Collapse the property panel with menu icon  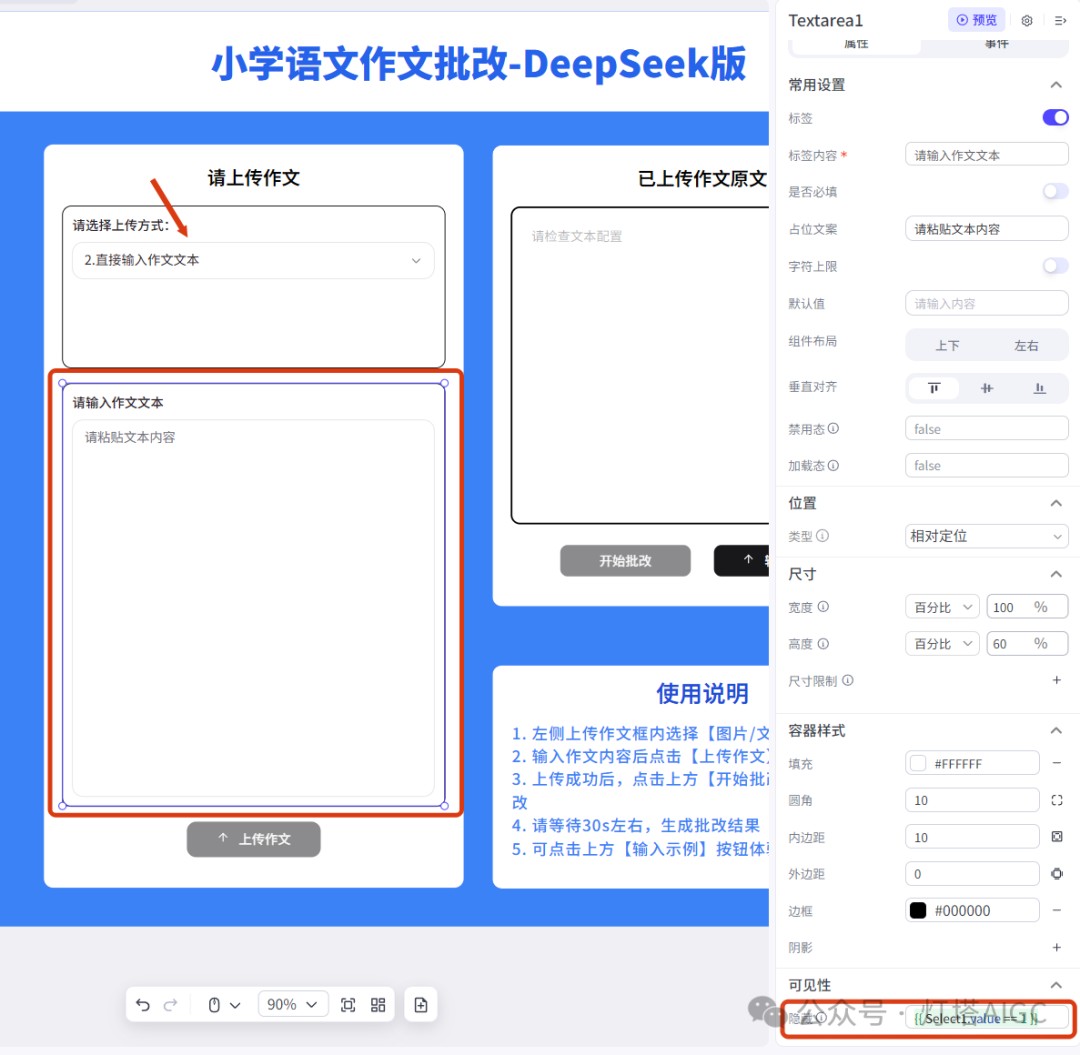1060,21
